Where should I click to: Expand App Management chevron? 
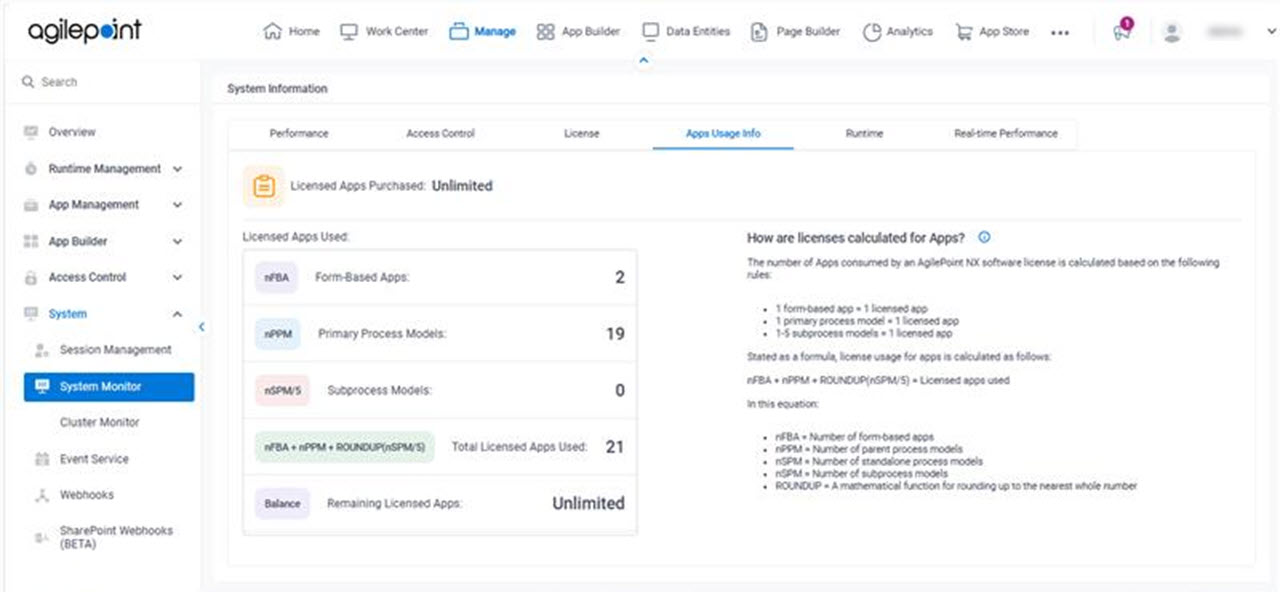click(178, 205)
